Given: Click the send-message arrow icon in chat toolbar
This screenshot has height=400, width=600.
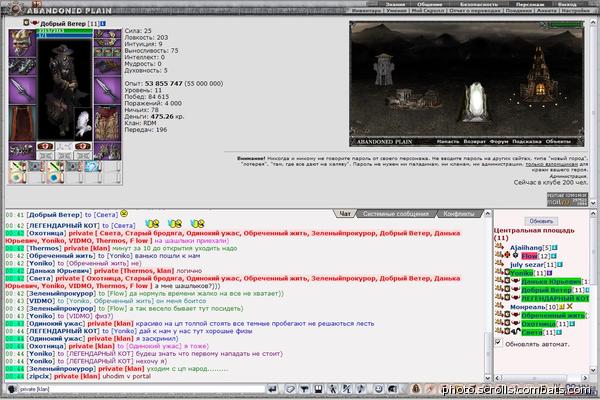Looking at the screenshot, I should coord(272,389).
